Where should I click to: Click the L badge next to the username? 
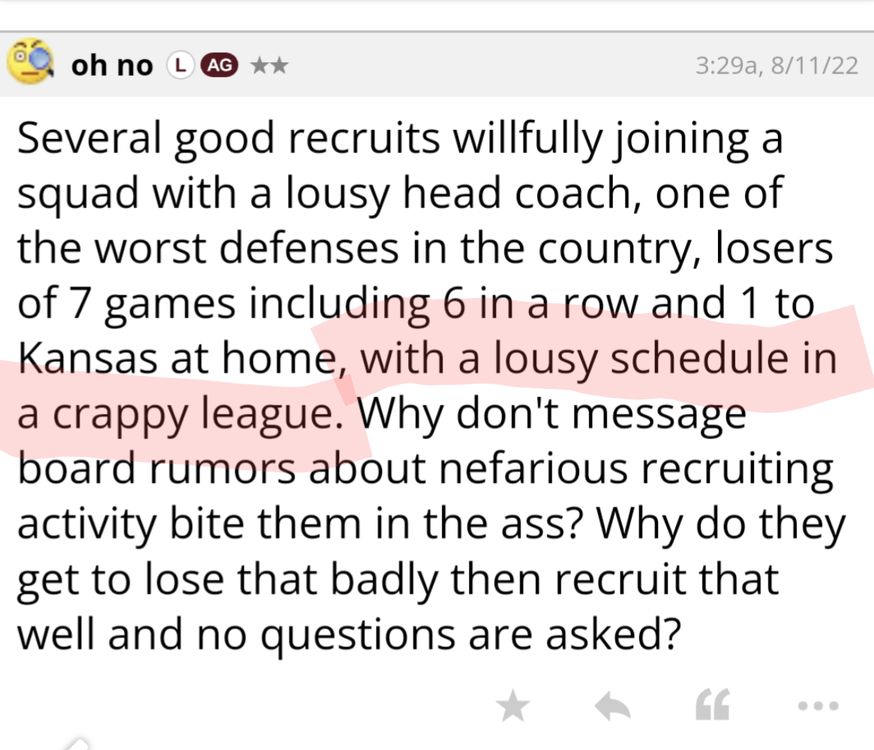[x=180, y=65]
